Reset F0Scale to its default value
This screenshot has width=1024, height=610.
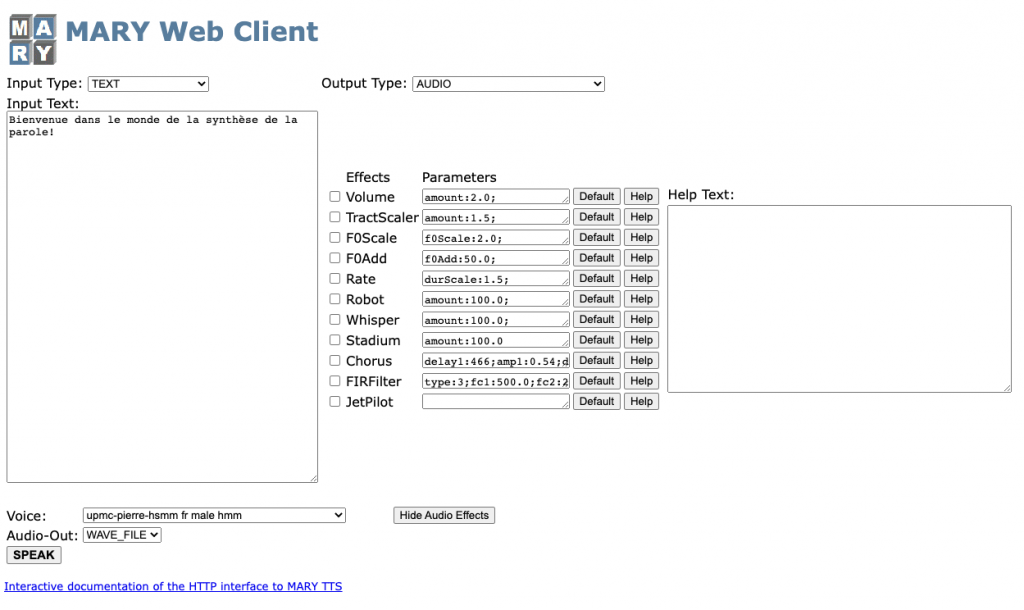click(596, 237)
